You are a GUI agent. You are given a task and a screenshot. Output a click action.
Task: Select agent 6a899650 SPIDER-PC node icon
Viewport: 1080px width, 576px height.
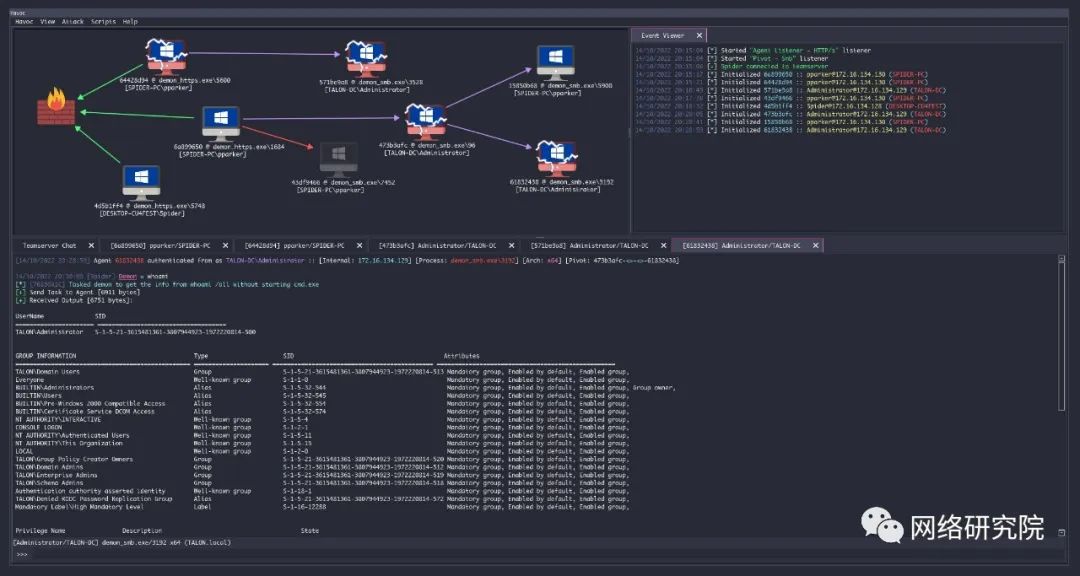click(220, 123)
